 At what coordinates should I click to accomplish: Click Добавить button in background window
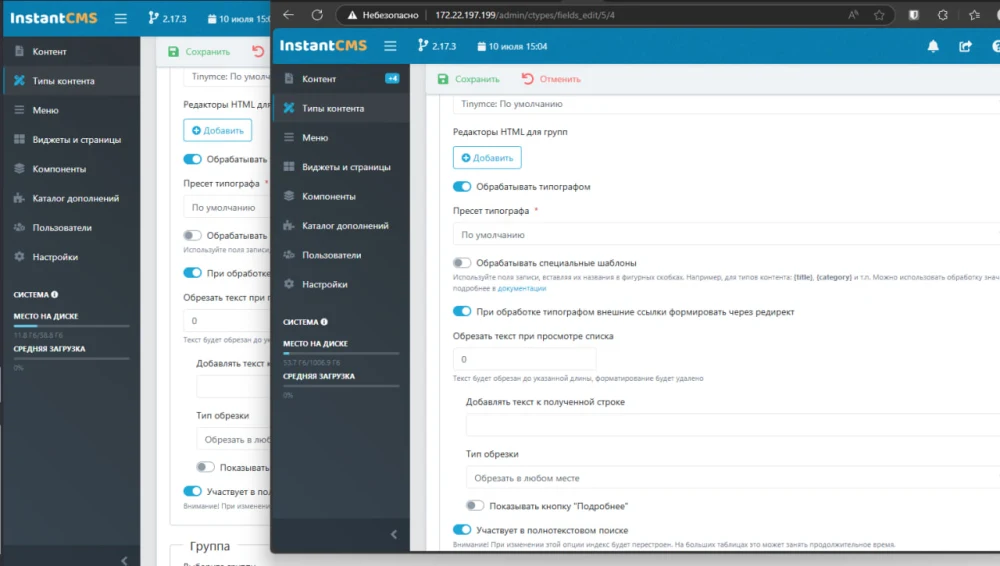217,130
